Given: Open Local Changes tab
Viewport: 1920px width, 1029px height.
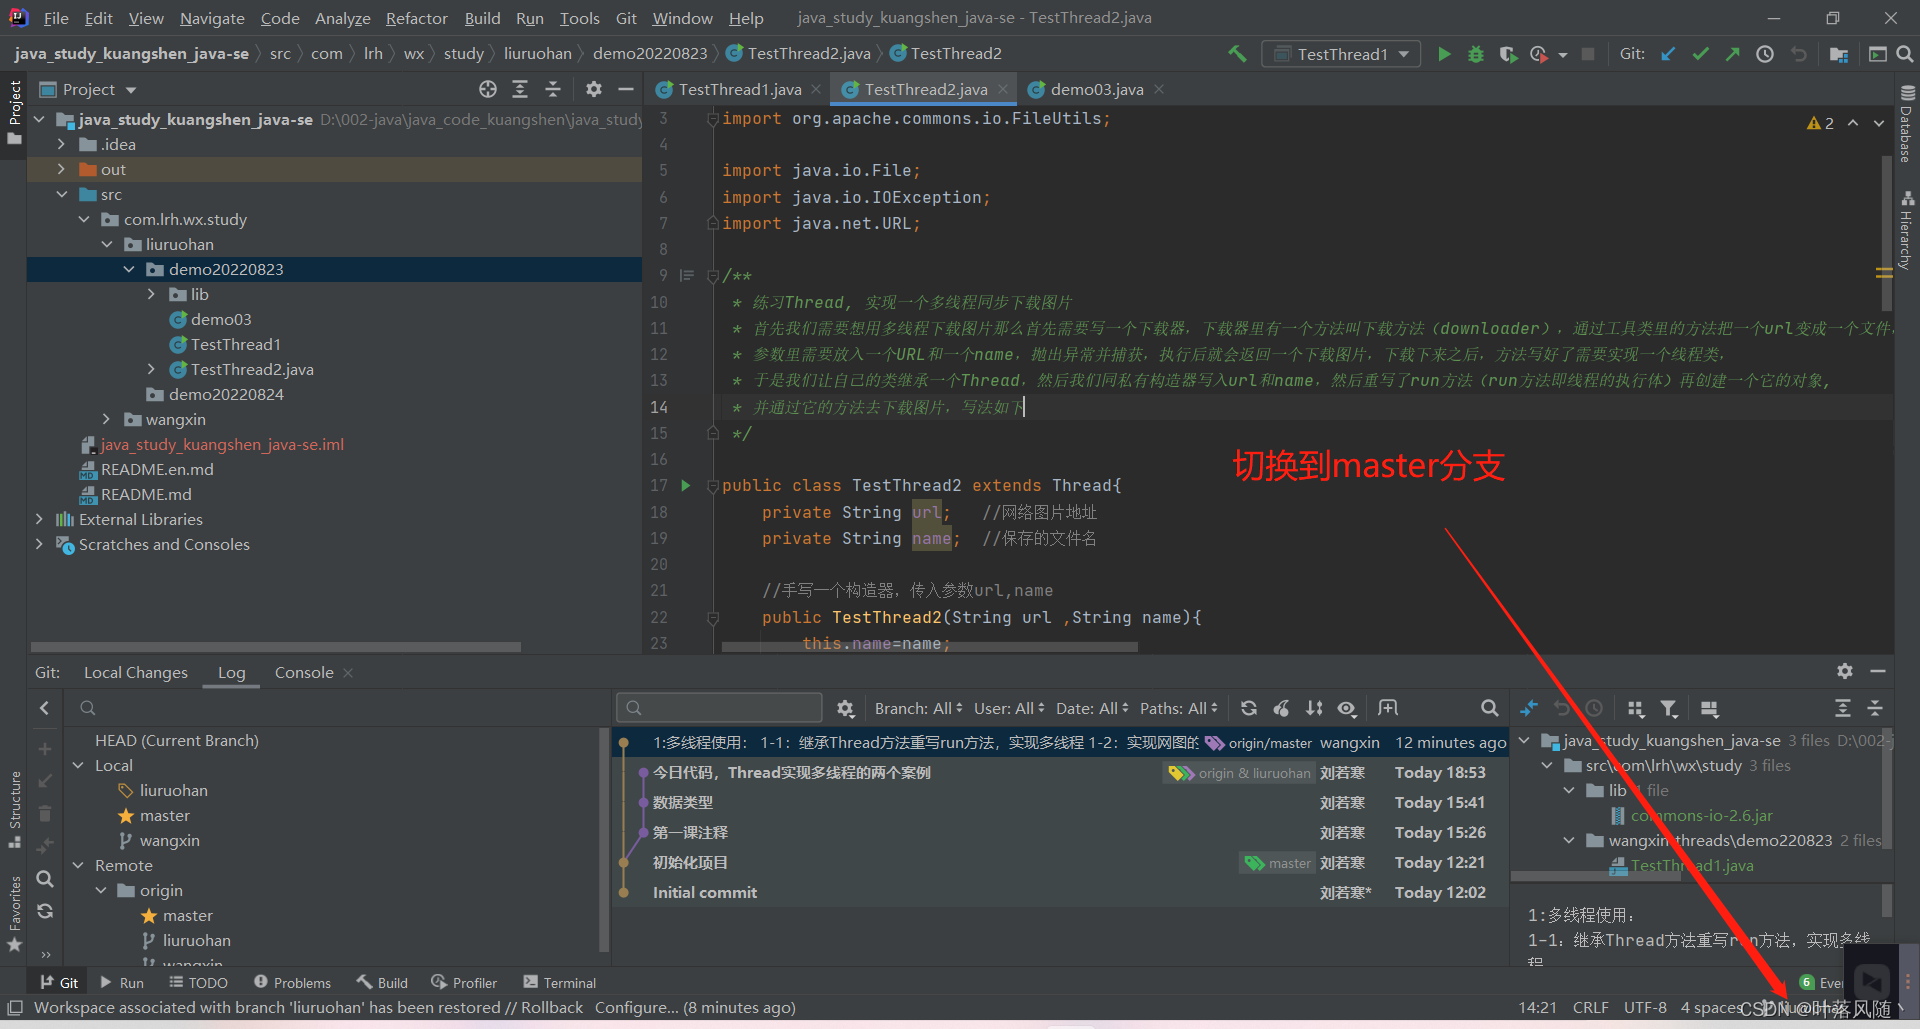Looking at the screenshot, I should (x=136, y=672).
